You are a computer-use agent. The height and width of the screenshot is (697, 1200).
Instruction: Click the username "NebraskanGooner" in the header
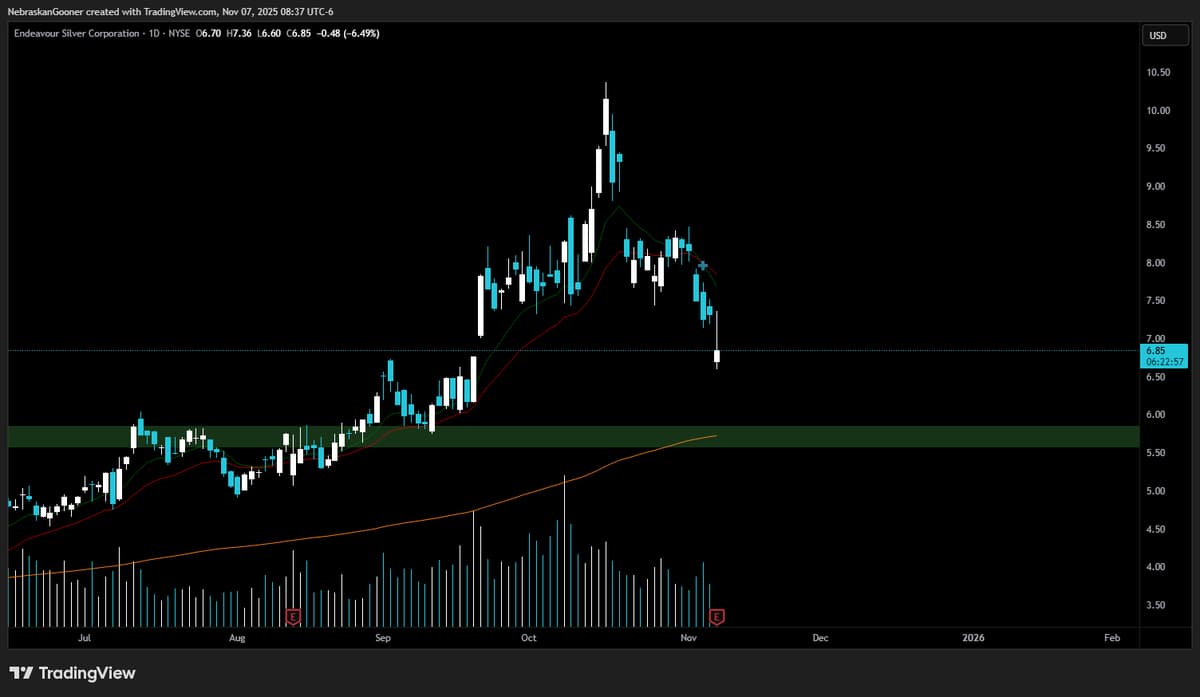point(44,11)
